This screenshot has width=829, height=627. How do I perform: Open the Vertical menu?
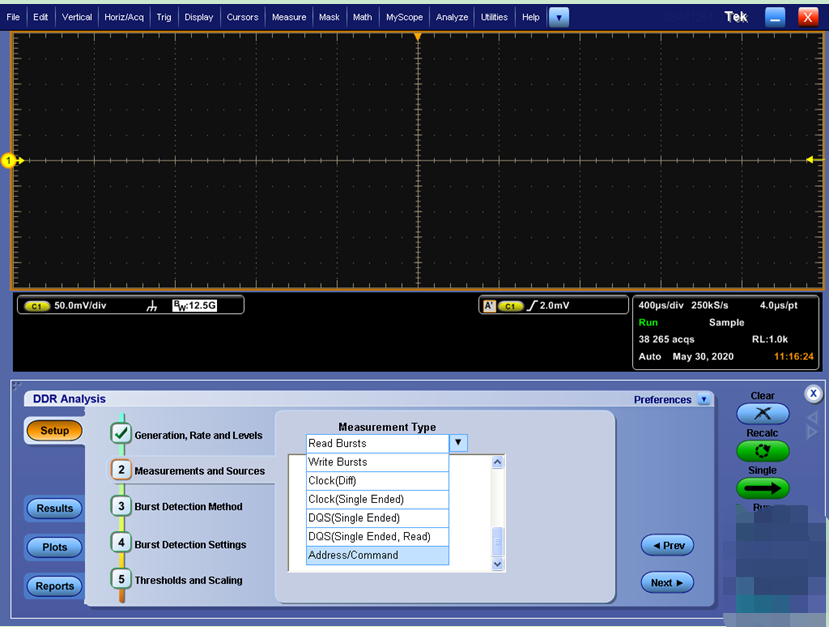tap(77, 17)
